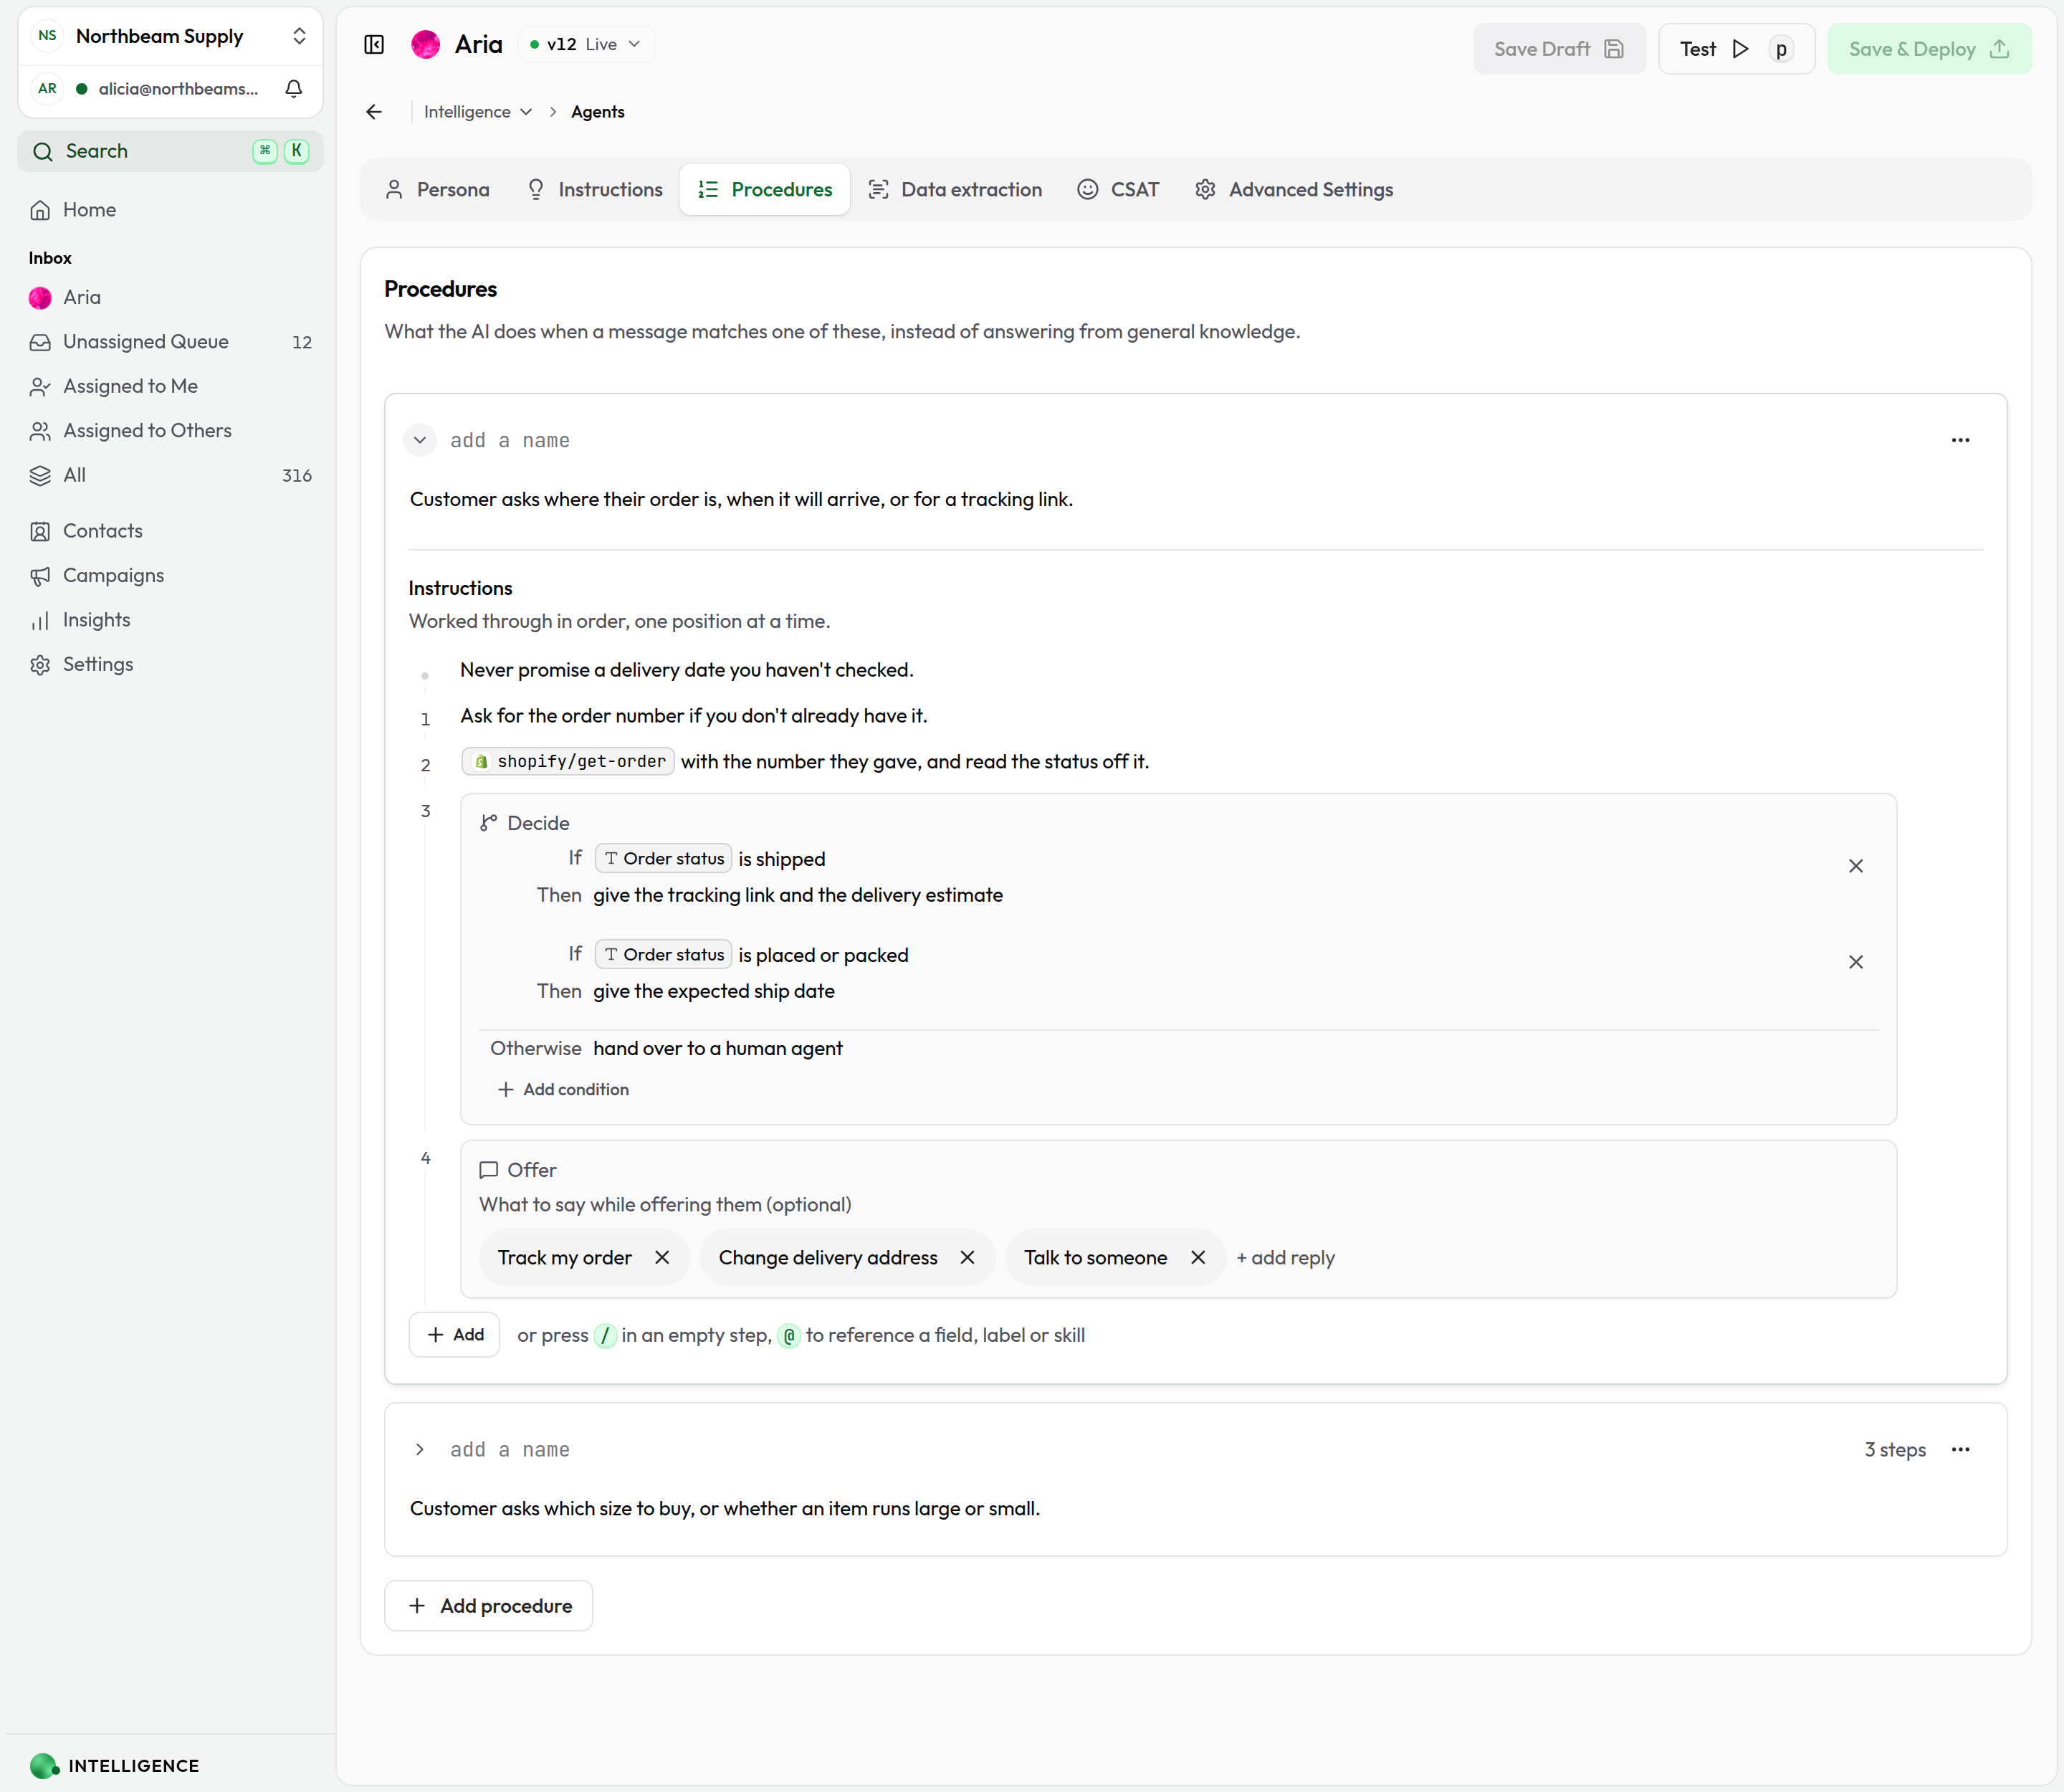Open Insights in the sidebar
This screenshot has height=1792, width=2064.
170,620
